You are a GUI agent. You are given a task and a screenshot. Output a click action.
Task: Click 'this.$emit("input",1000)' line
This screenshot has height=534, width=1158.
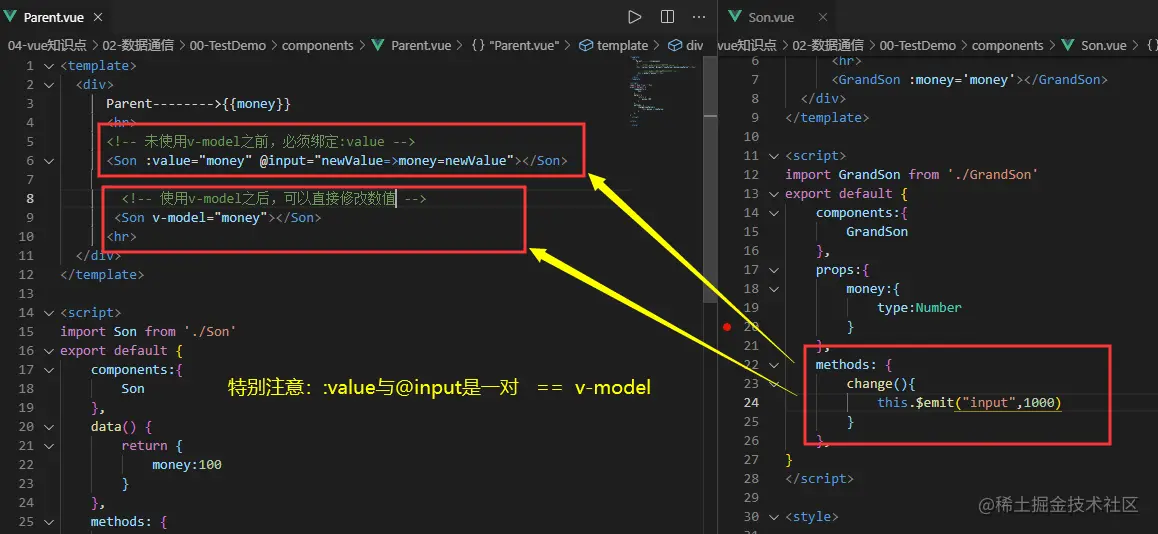click(969, 403)
